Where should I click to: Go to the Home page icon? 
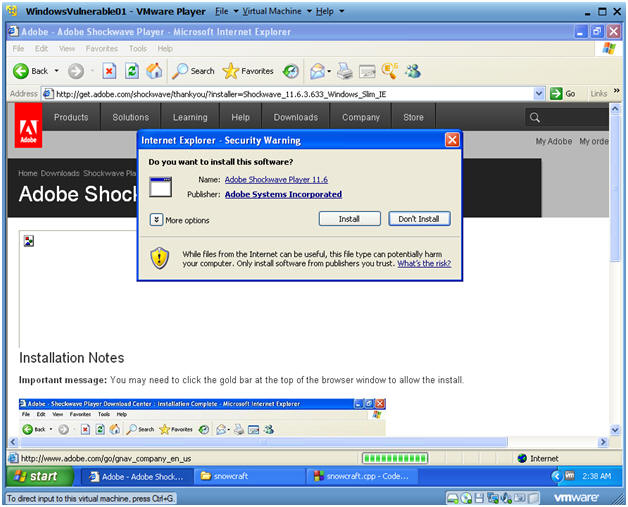click(154, 71)
